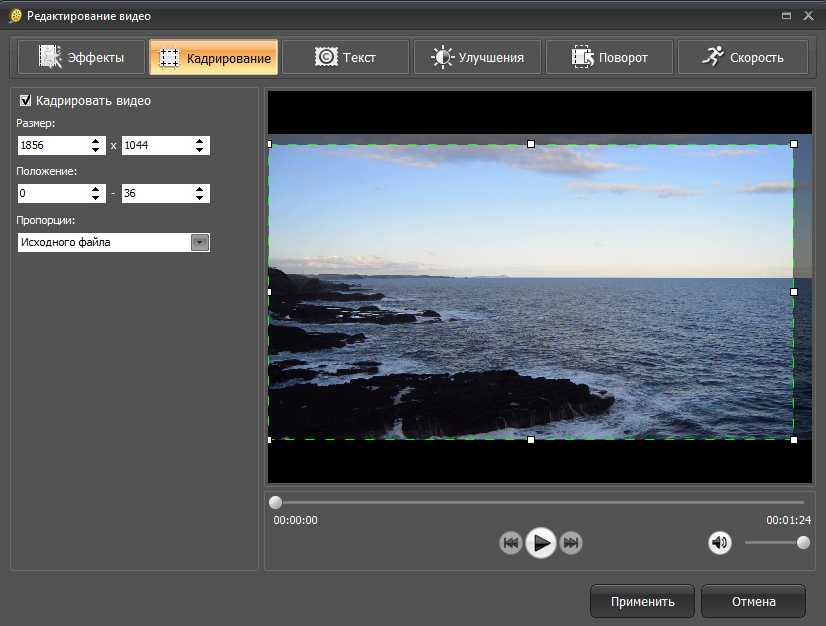Expand the Пропорции dropdown list

coord(200,242)
